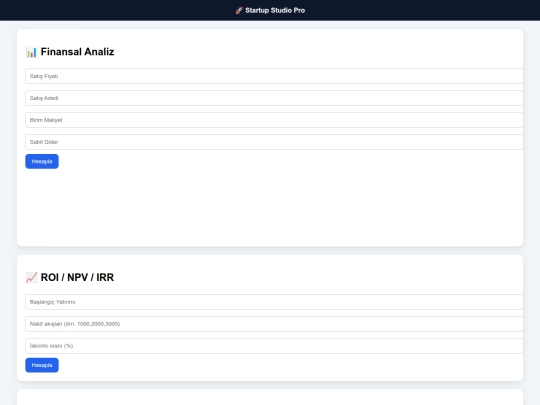This screenshot has height=405, width=540.
Task: Click the rocket icon in header
Action: (239, 10)
